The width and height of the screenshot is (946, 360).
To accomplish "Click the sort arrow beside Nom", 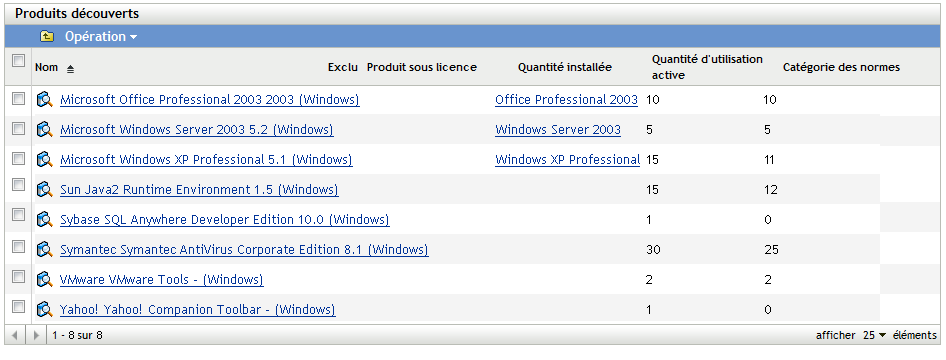I will pos(70,69).
